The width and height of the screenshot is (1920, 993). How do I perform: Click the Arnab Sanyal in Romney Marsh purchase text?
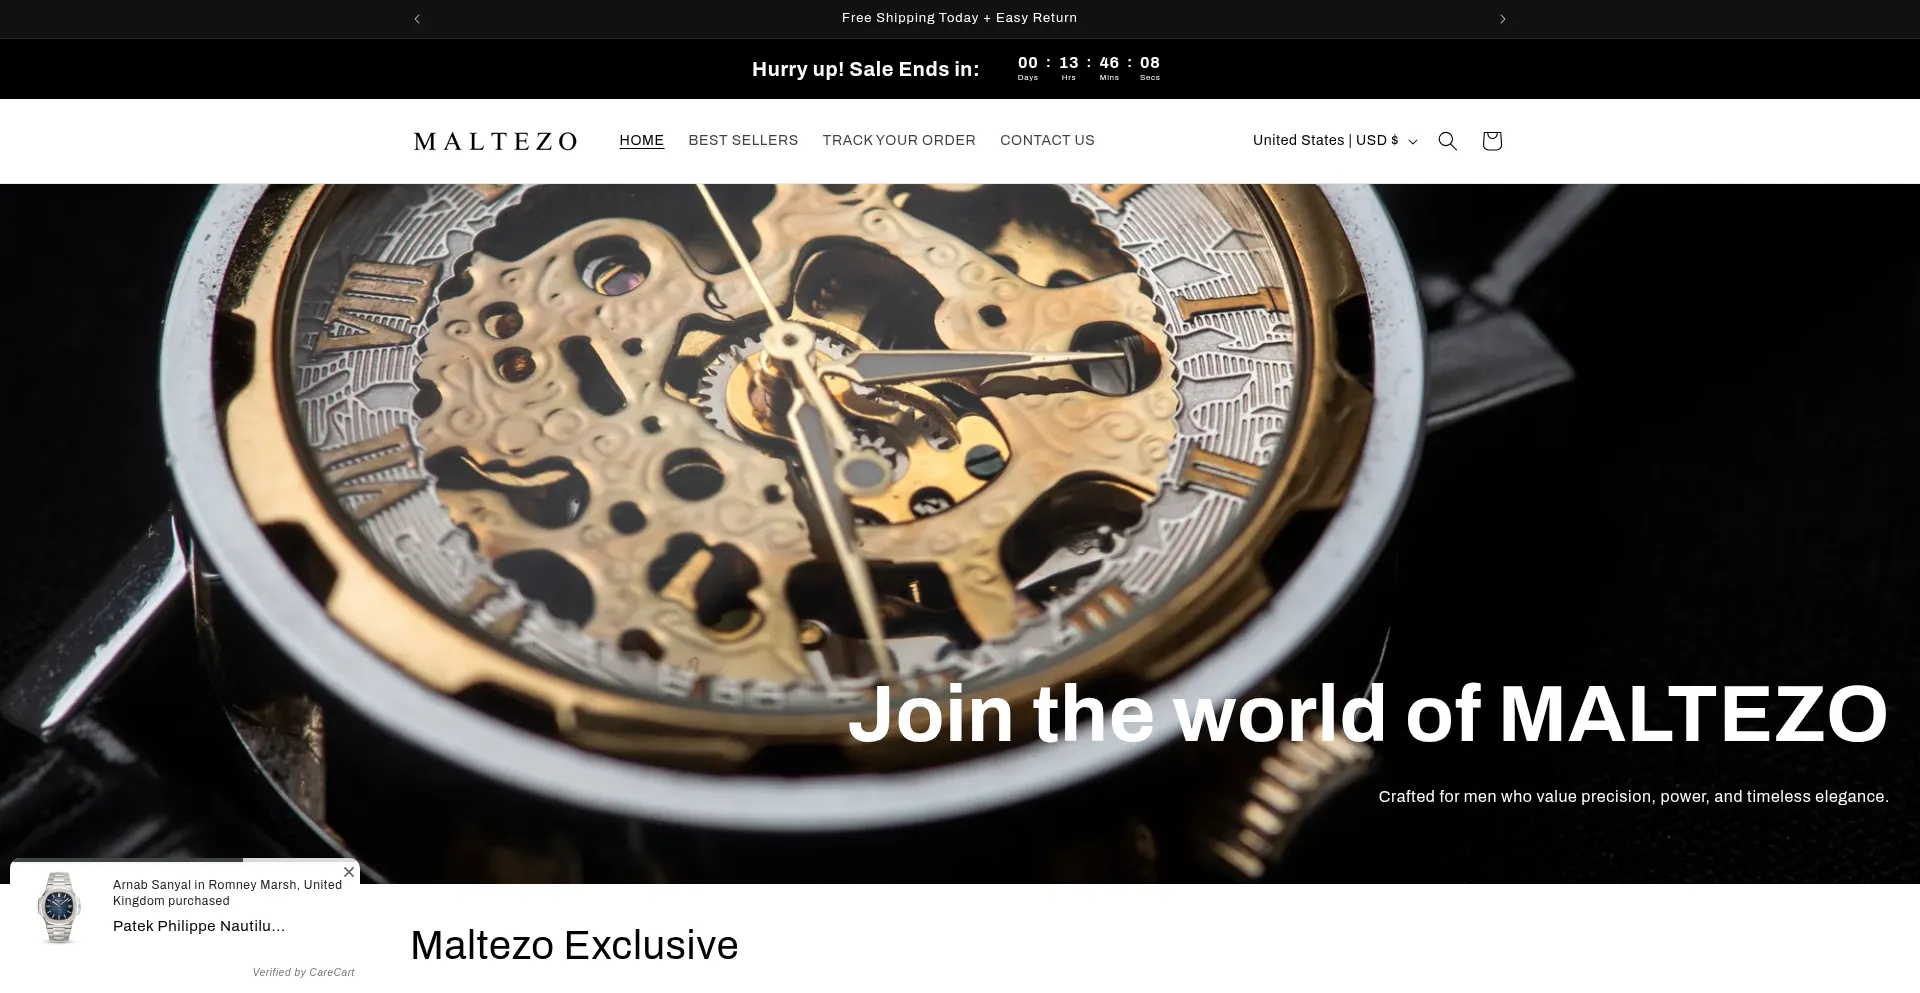pos(227,893)
